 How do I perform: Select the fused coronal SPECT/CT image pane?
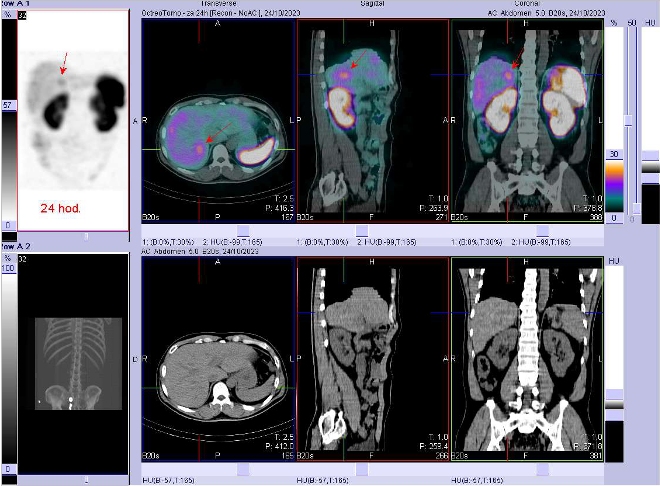coord(527,120)
